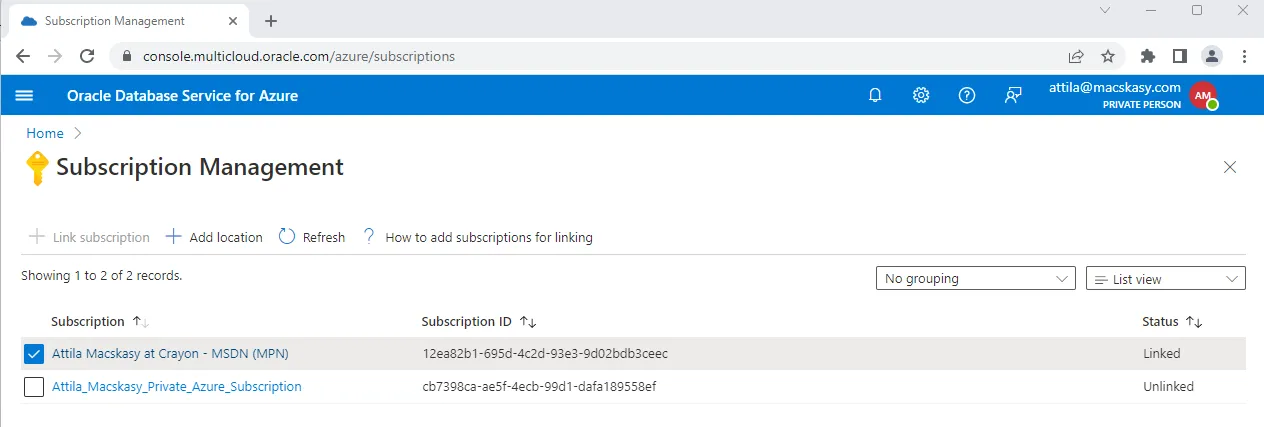Screen dimensions: 1264x427
Task: Open the tab search chevron in title bar
Action: click(x=1105, y=10)
